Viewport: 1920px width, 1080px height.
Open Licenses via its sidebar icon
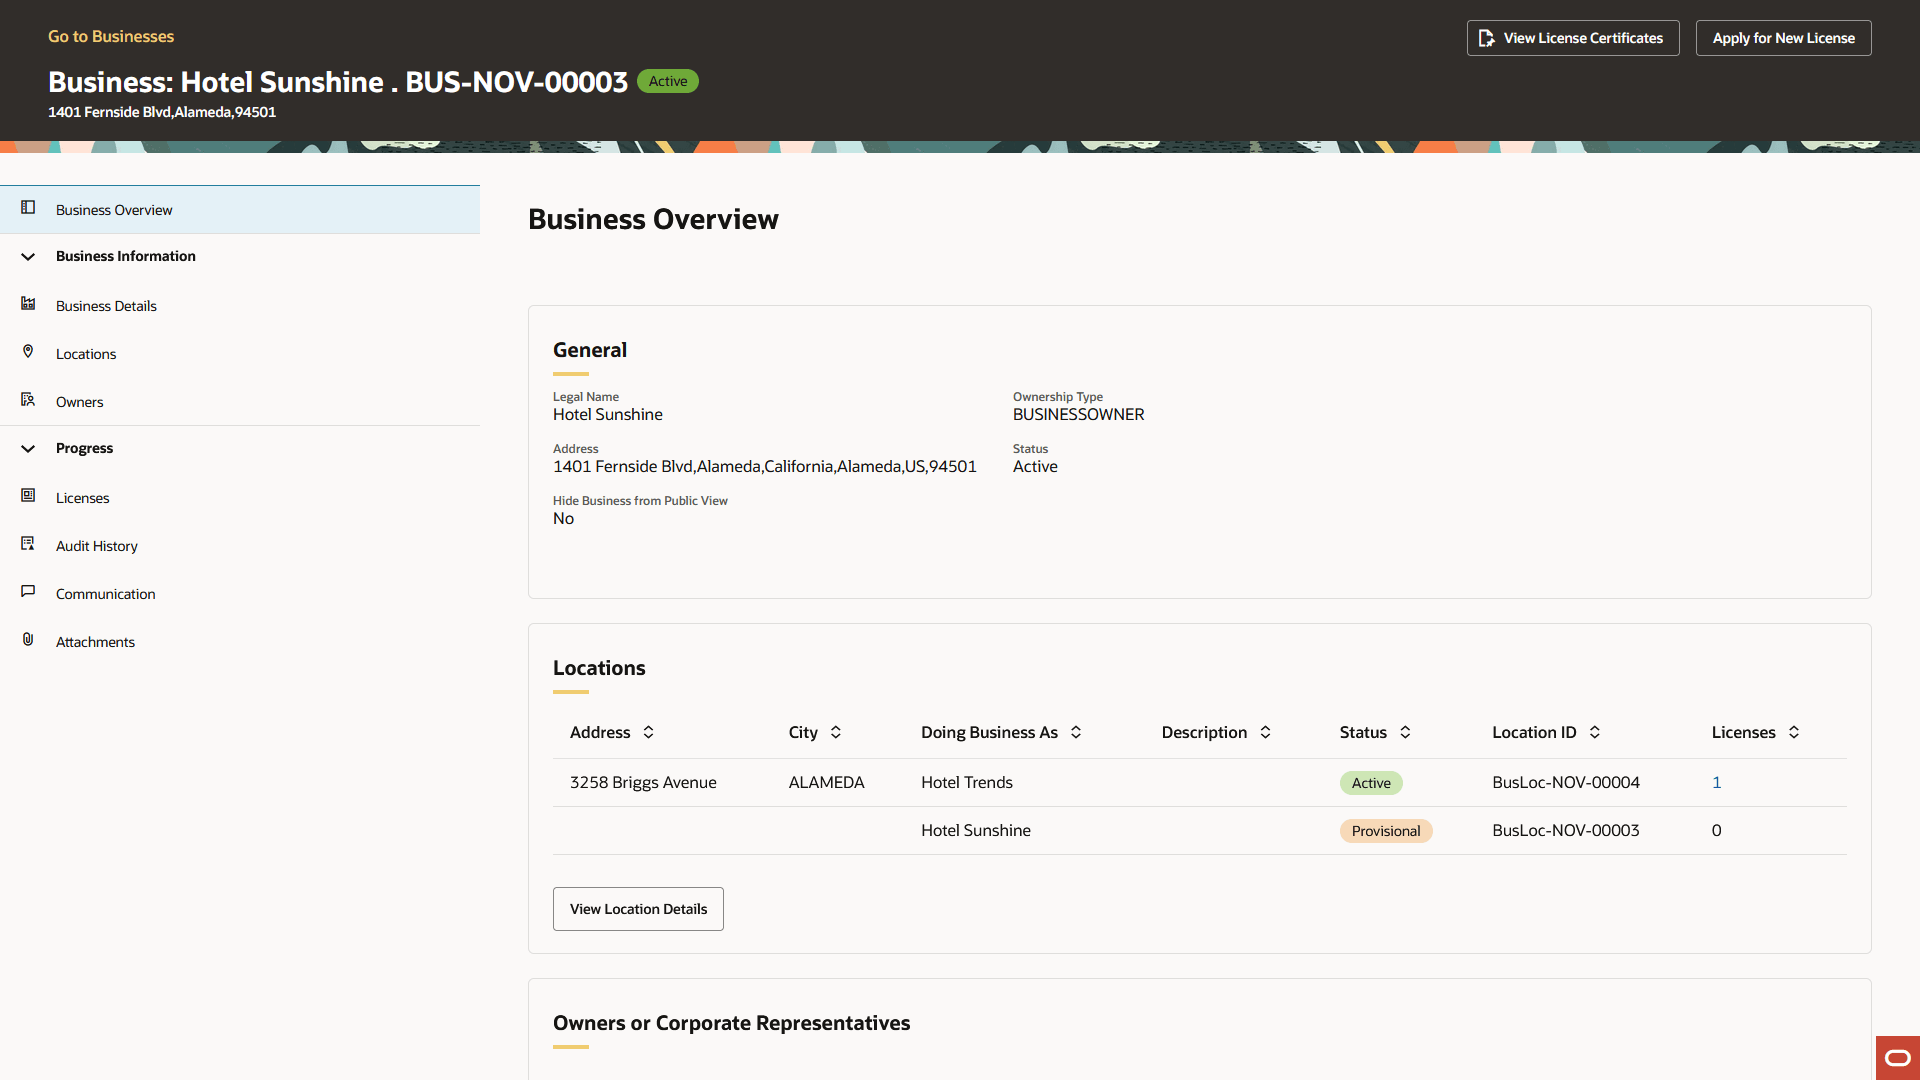27,496
